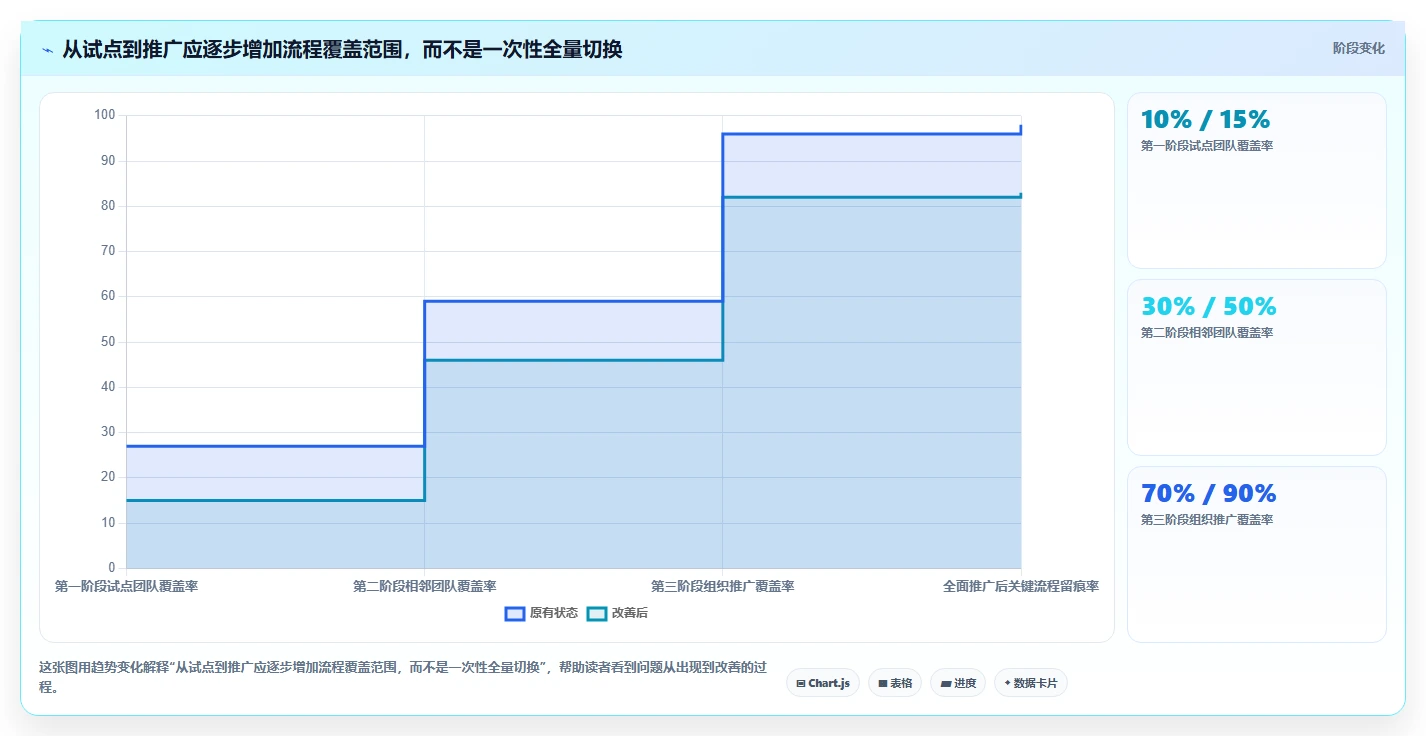Open the 10% / 15% data card
This screenshot has height=736, width=1426.
point(1257,180)
